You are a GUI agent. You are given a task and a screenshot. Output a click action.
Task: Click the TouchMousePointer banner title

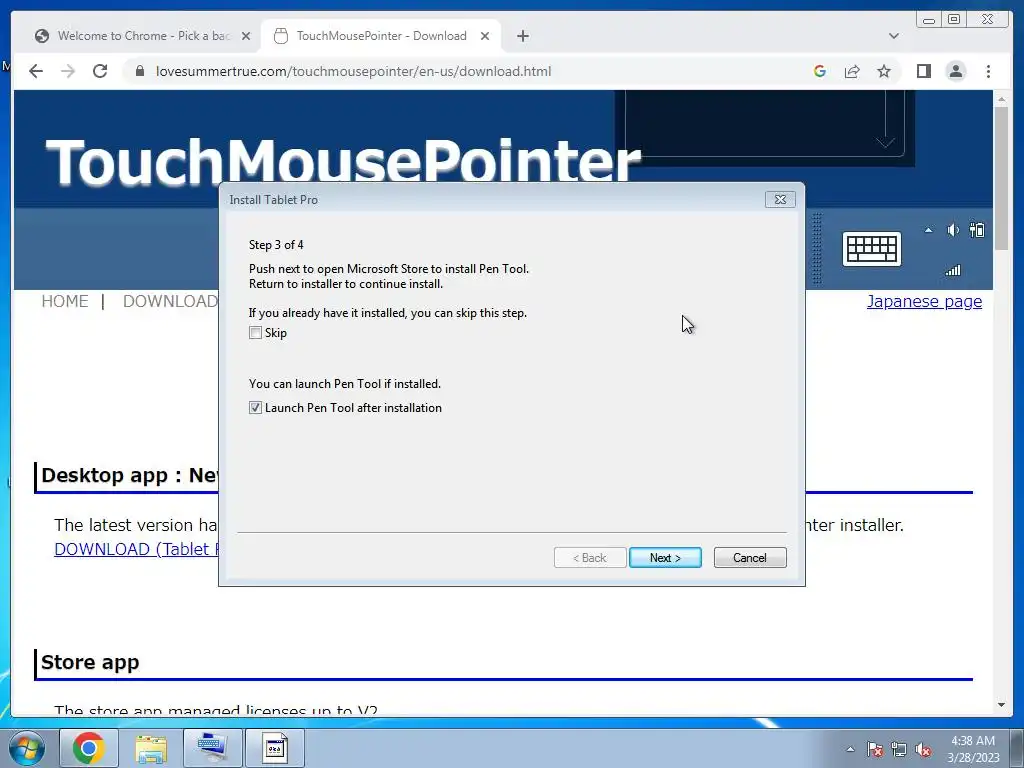[x=343, y=162]
